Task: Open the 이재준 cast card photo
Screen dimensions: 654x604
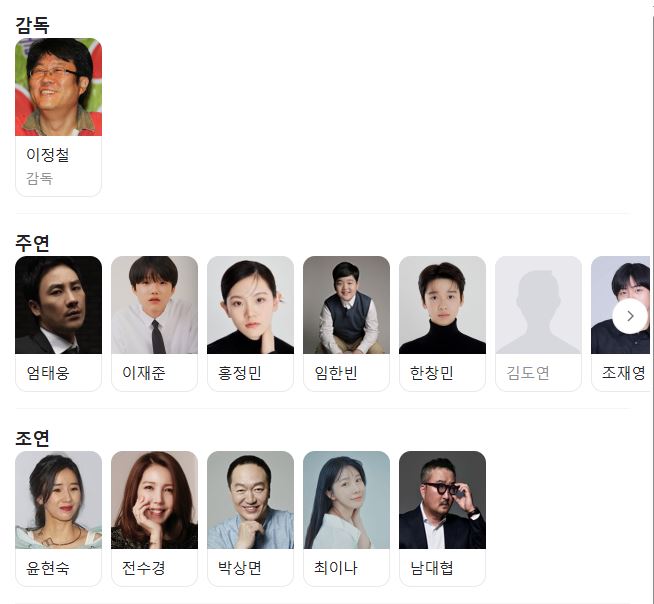Action: tap(154, 305)
